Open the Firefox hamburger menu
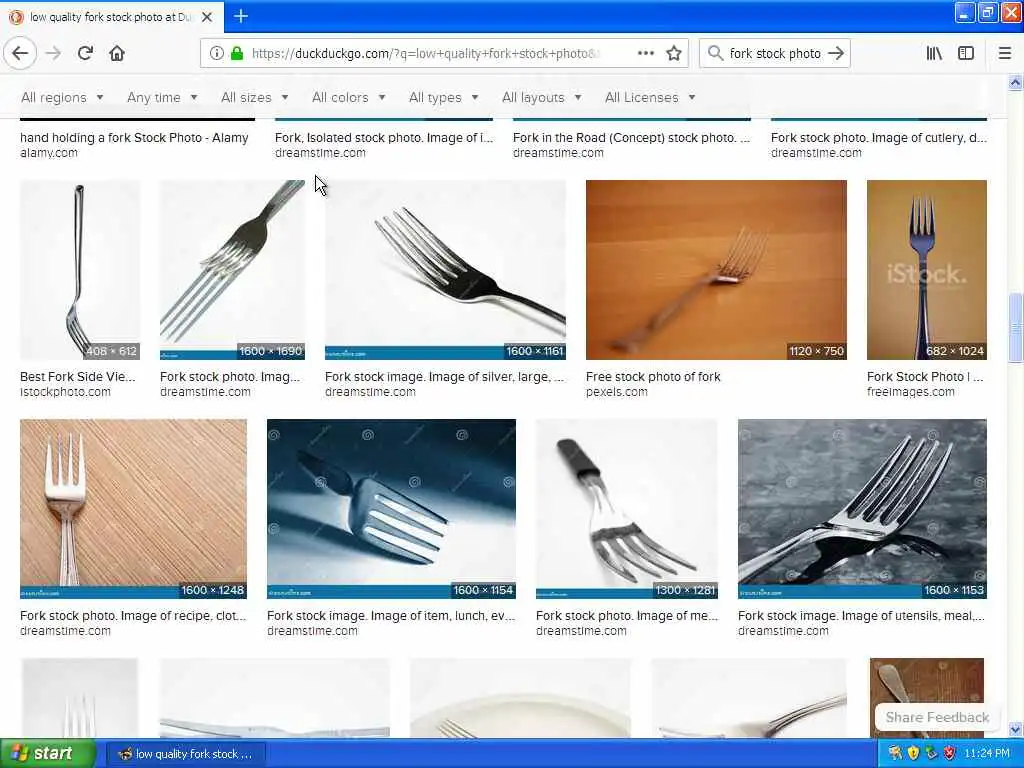 pos(1004,53)
